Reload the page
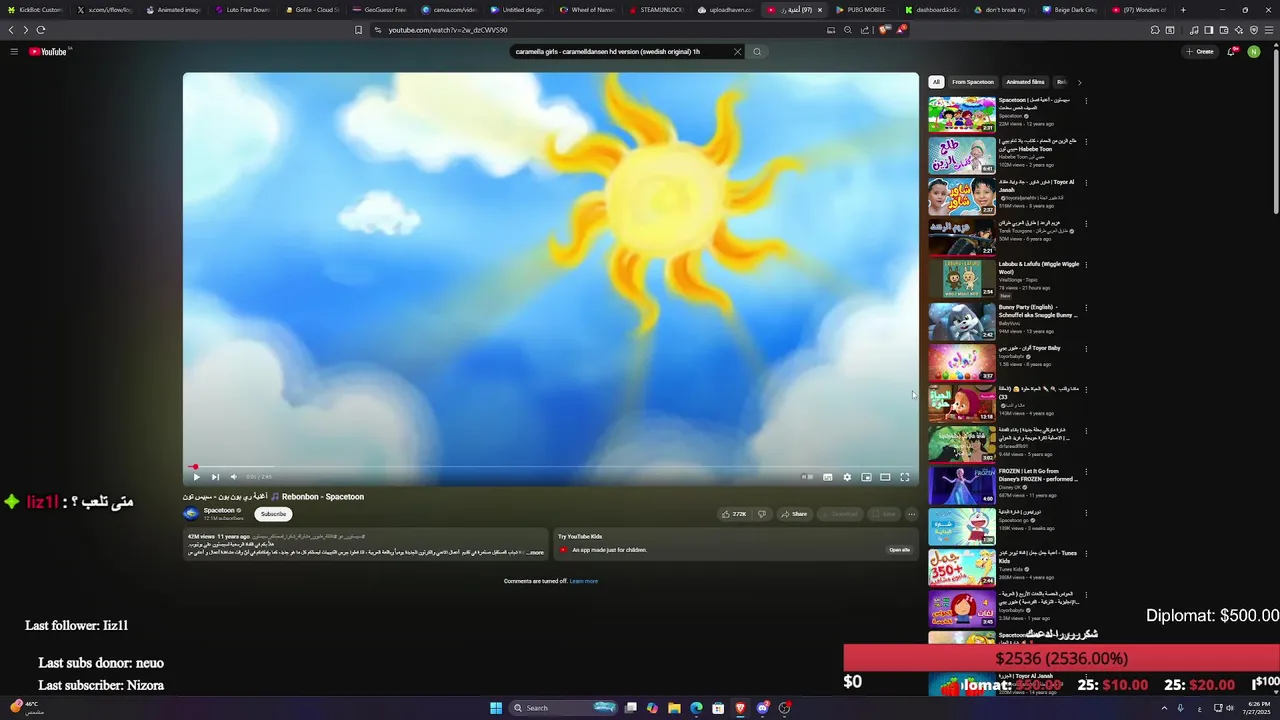The height and width of the screenshot is (720, 1280). 41,30
